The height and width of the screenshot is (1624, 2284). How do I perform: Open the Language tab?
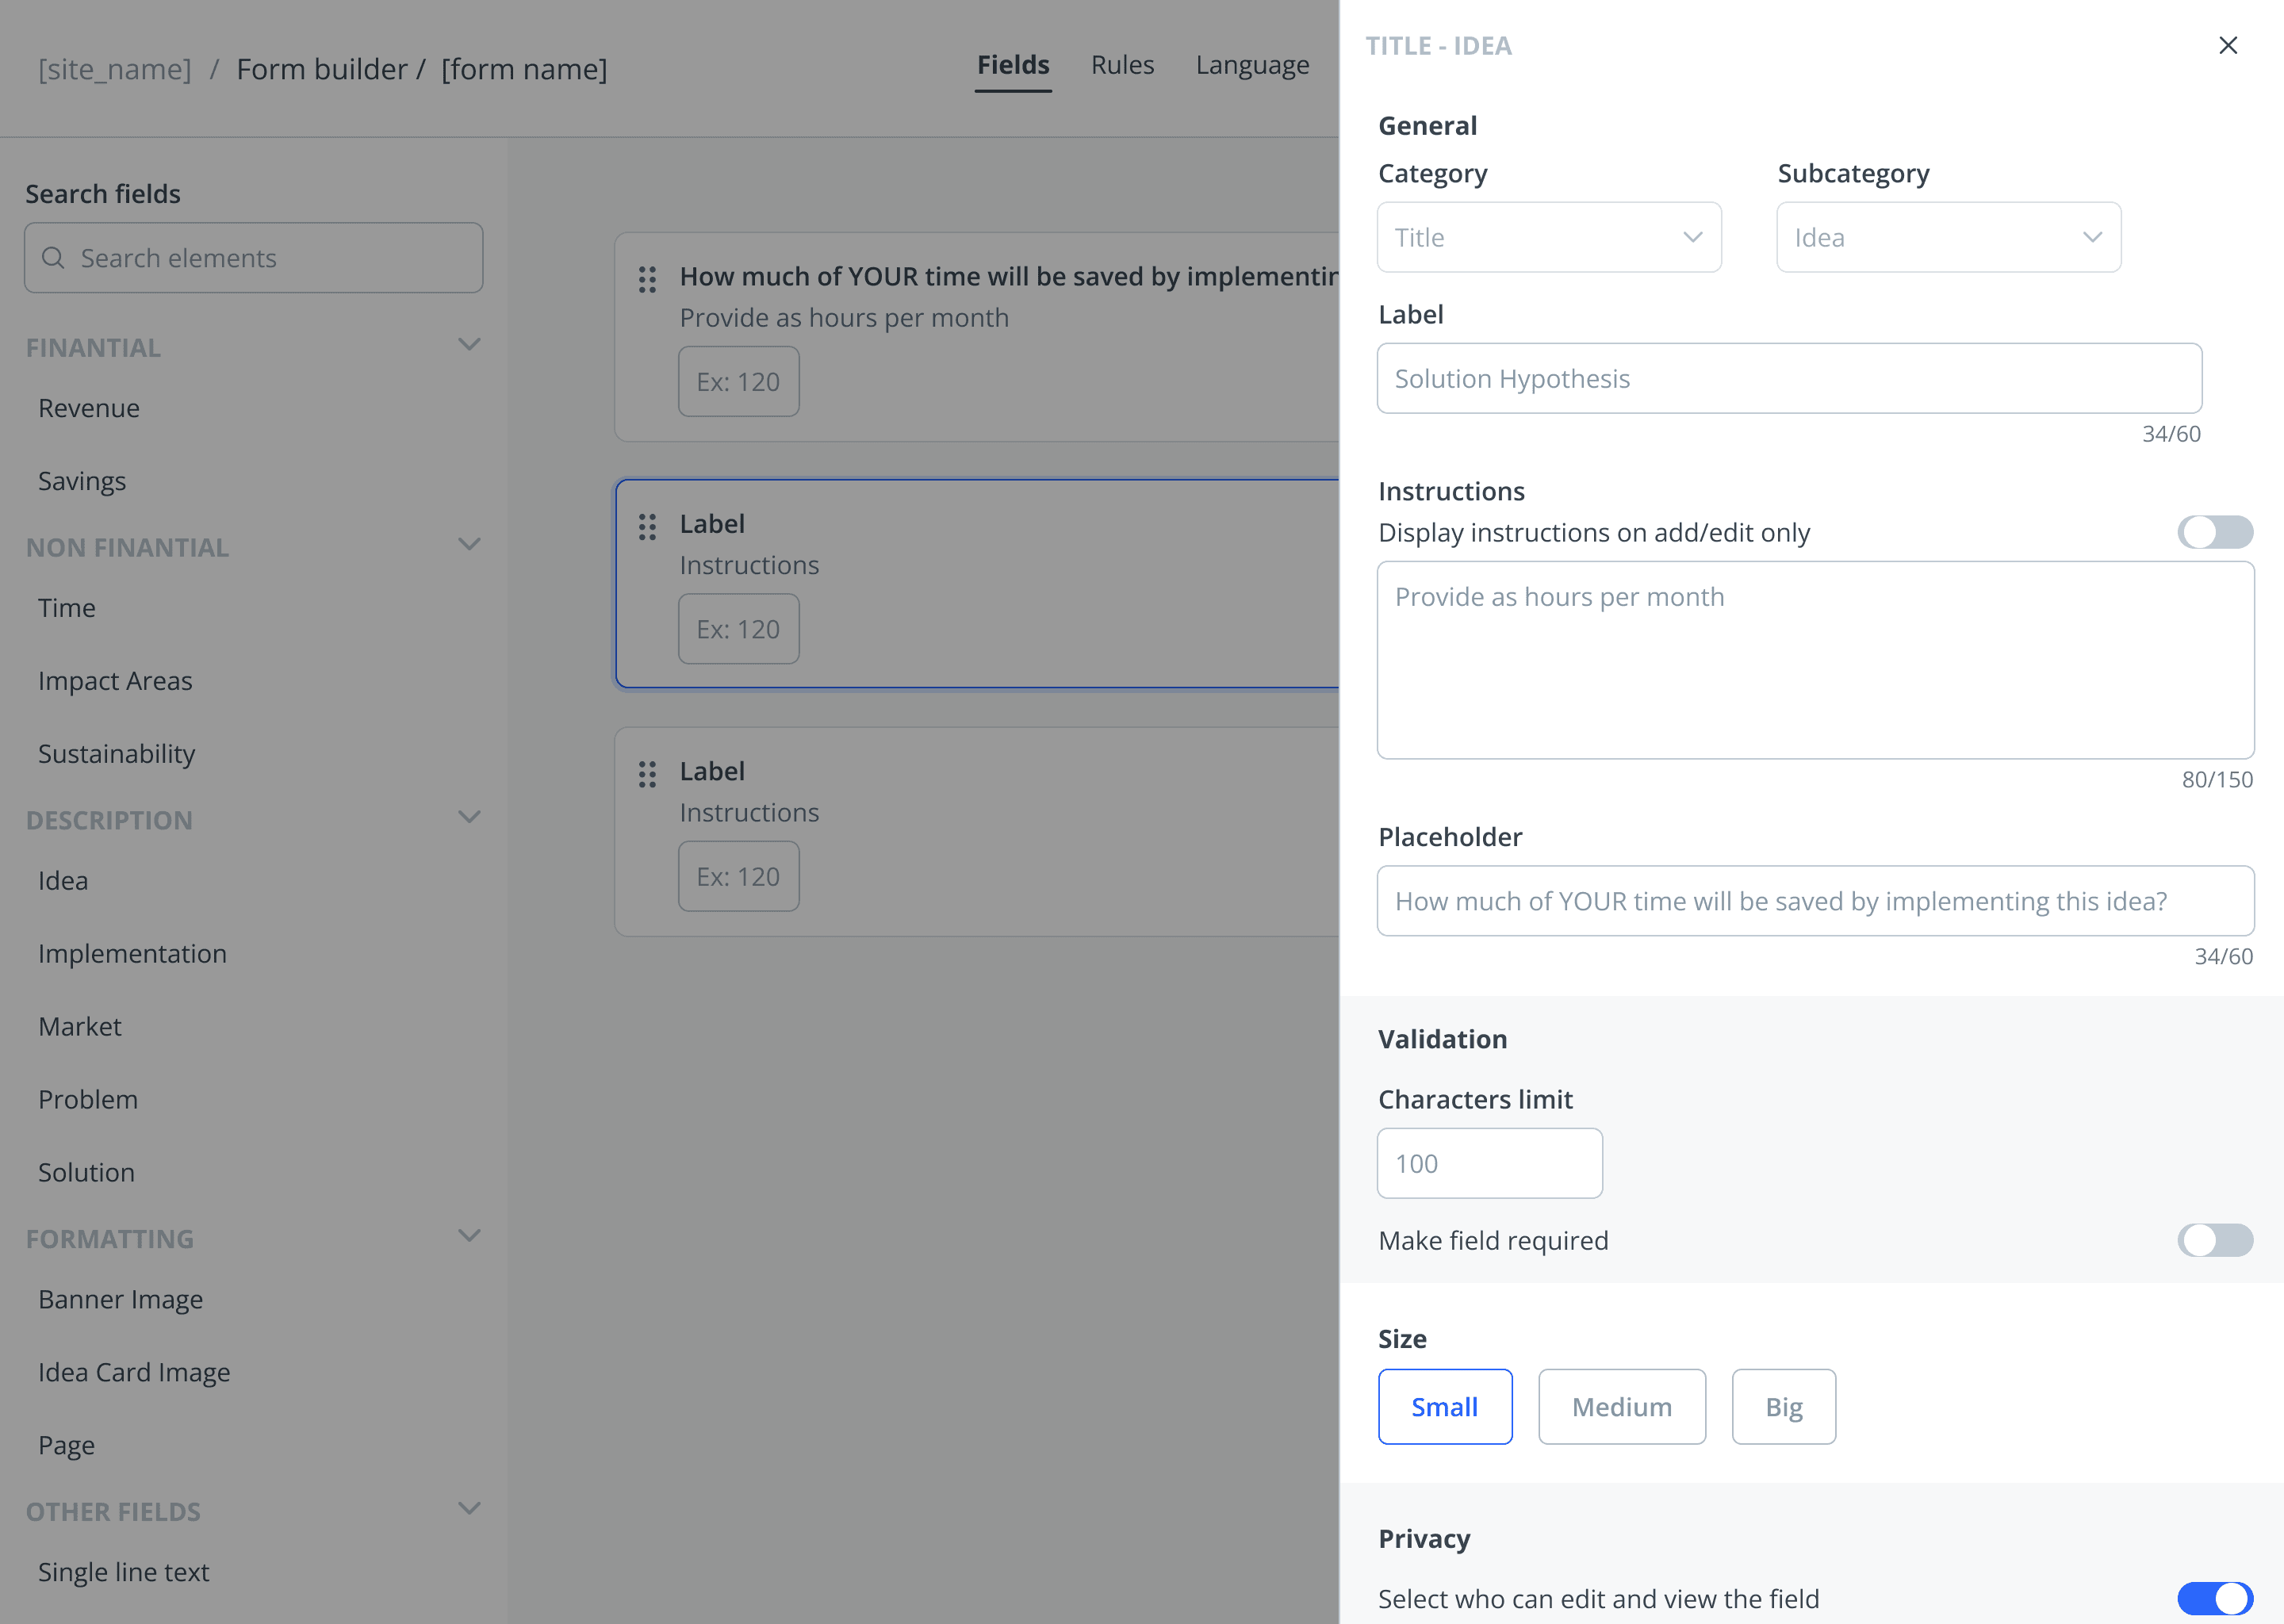[x=1251, y=65]
